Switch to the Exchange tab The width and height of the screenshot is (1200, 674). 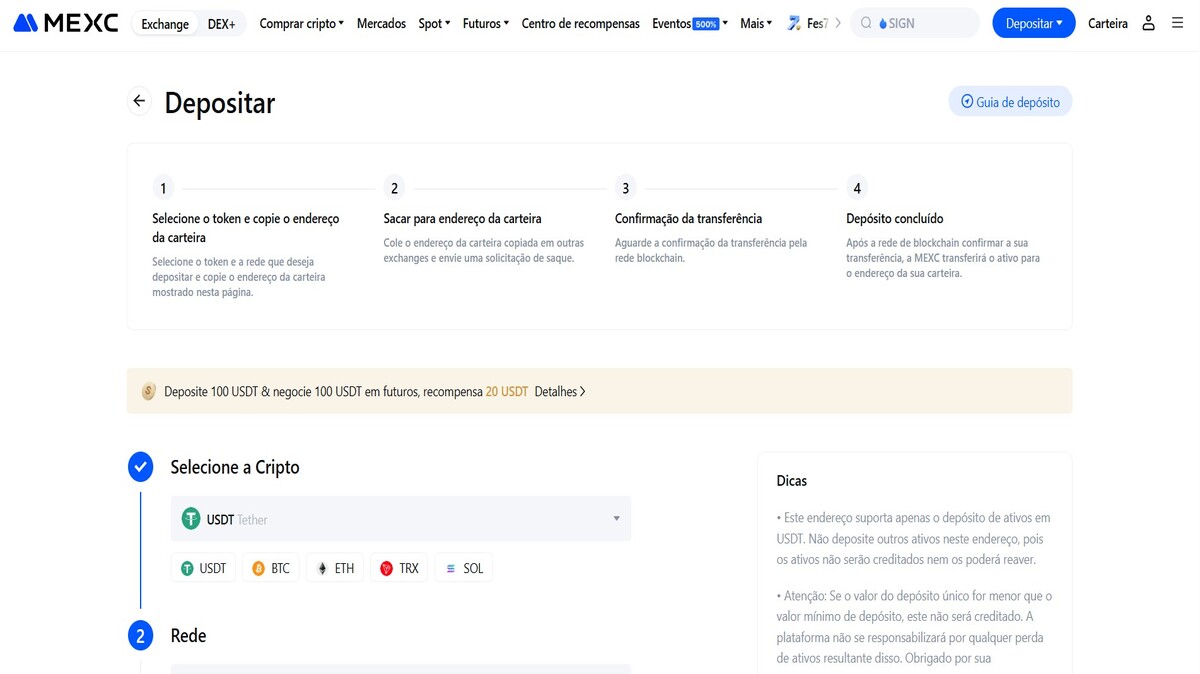click(x=165, y=24)
